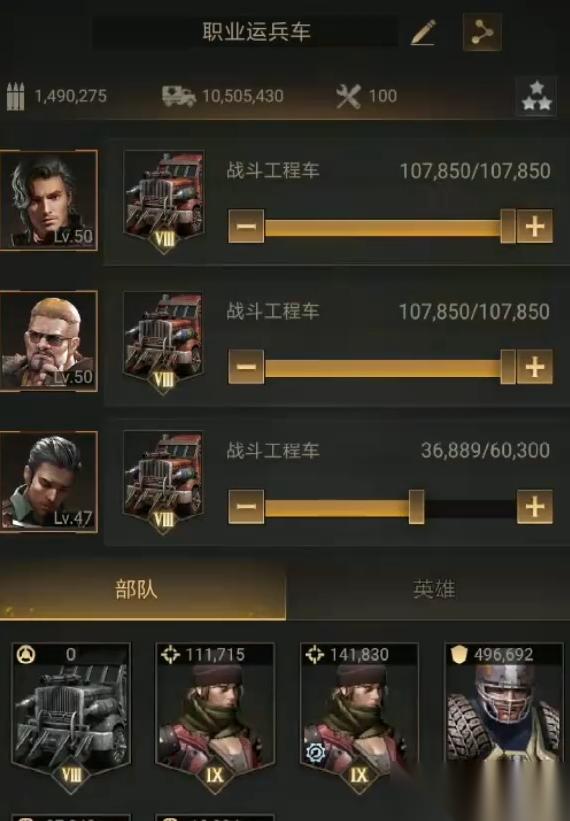Image resolution: width=570 pixels, height=821 pixels.
Task: Add third row troops with plus button
Action: [x=534, y=507]
